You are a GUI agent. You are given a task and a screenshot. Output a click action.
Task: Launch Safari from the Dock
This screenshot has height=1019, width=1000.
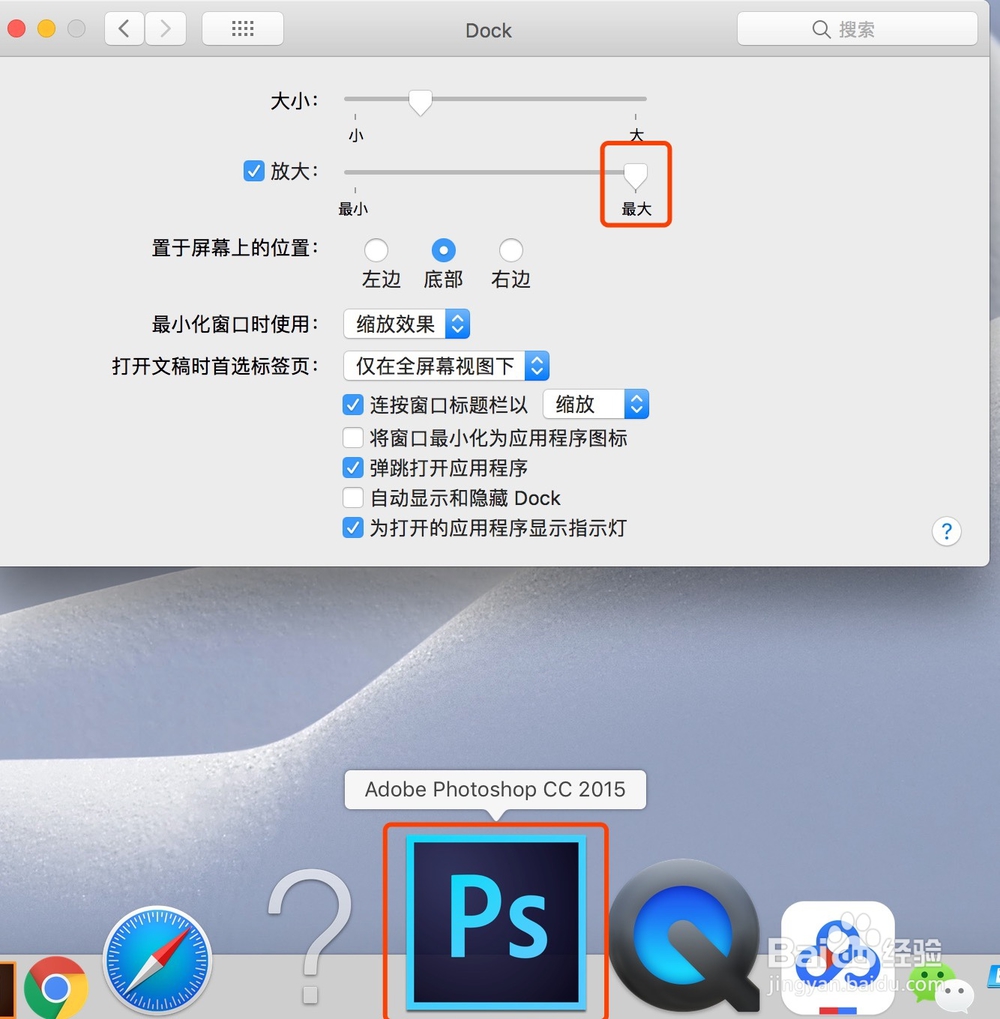point(157,961)
